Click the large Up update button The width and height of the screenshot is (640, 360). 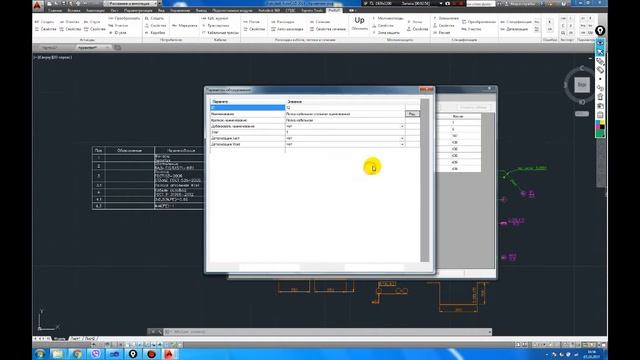point(359,23)
